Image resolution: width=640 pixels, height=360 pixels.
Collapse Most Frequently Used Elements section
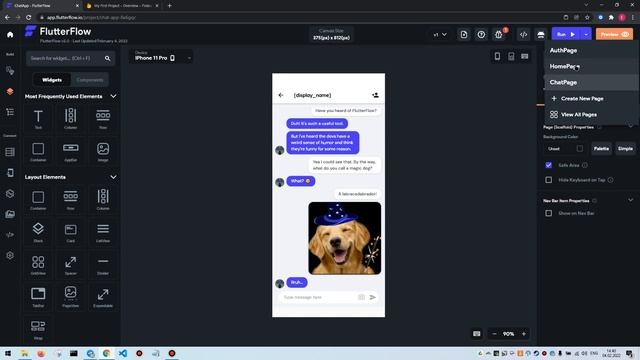point(113,96)
